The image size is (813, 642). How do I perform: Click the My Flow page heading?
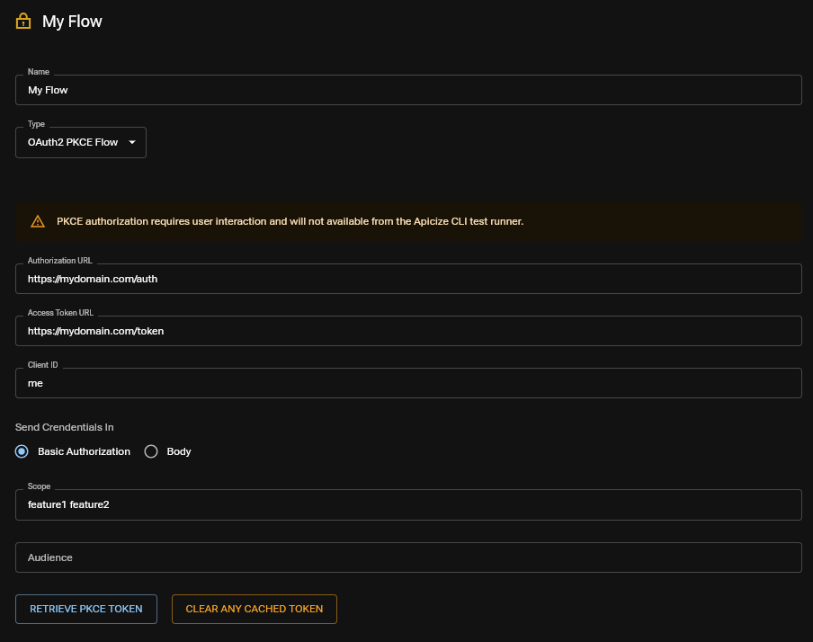point(72,21)
